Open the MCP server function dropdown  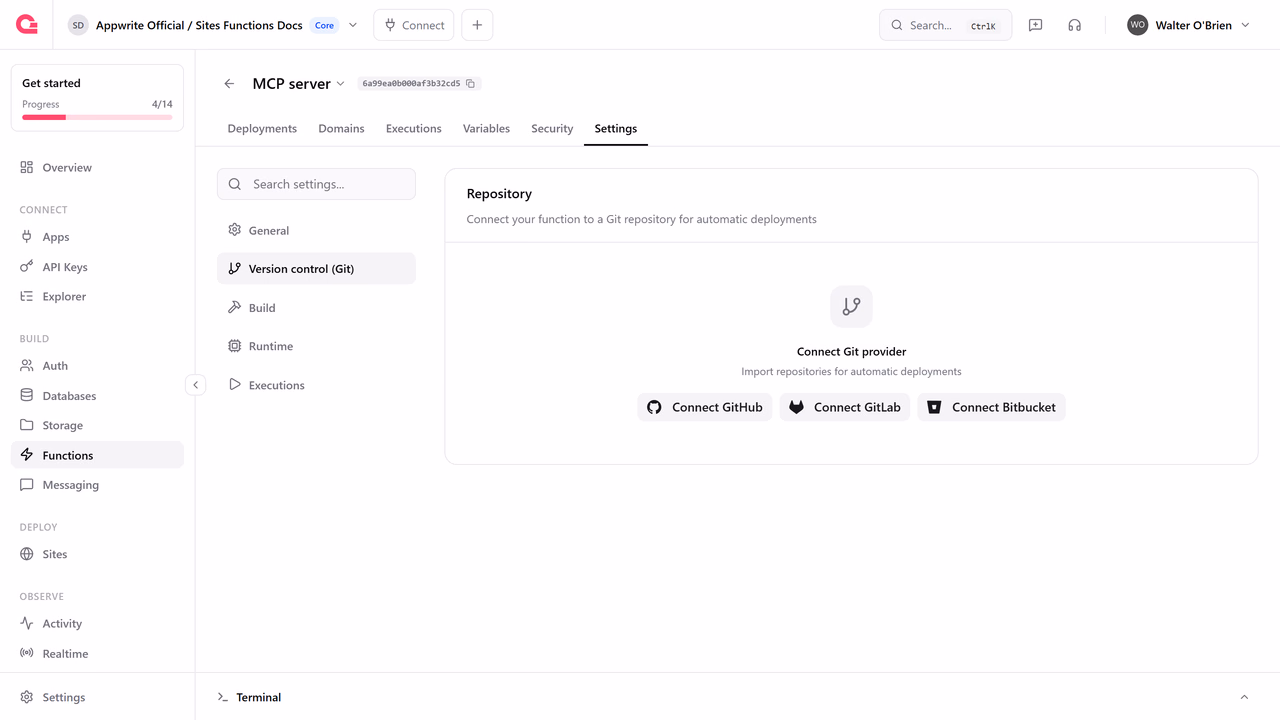340,84
